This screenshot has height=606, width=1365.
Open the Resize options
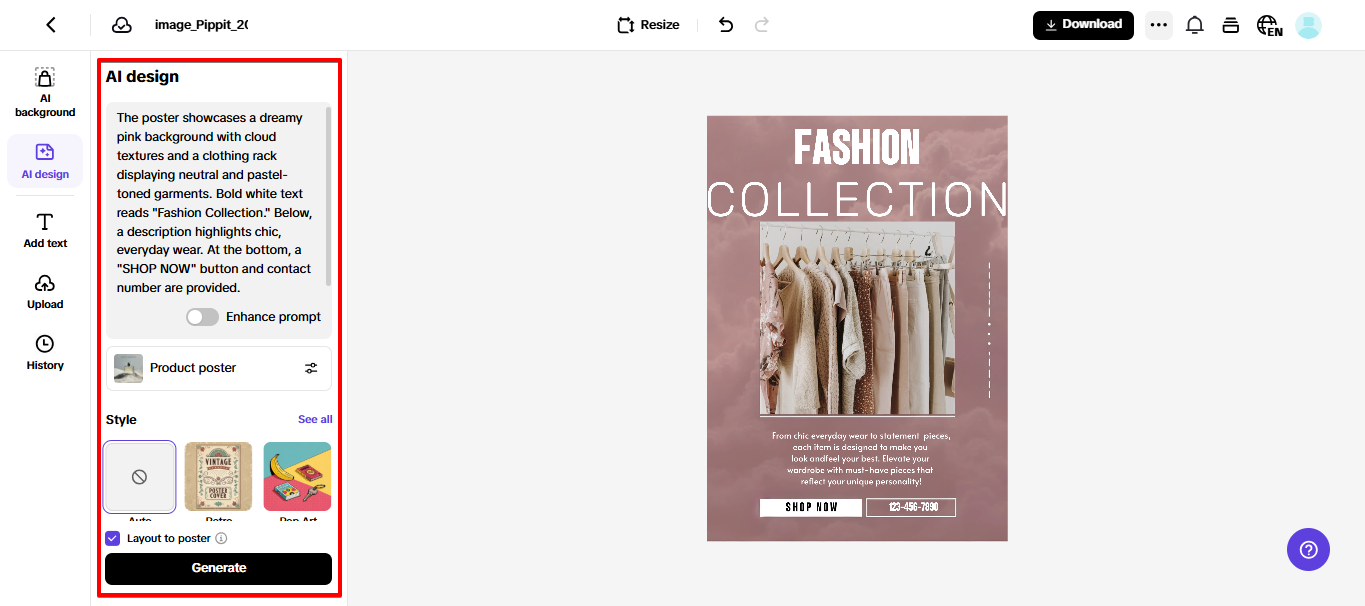click(648, 25)
